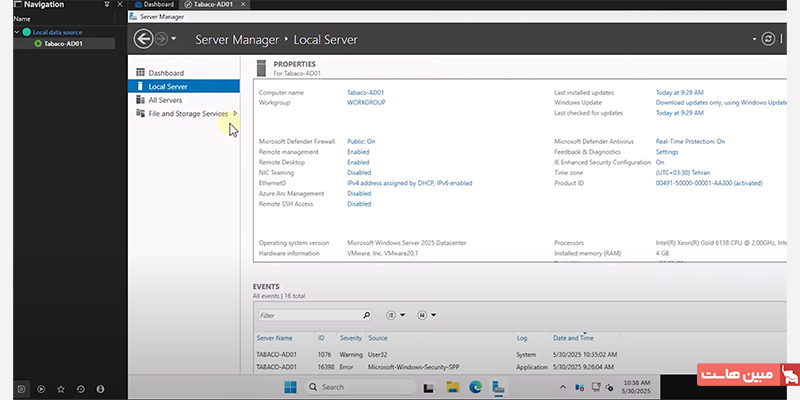Show hidden system tray icons
This screenshot has width=800, height=400.
(563, 387)
